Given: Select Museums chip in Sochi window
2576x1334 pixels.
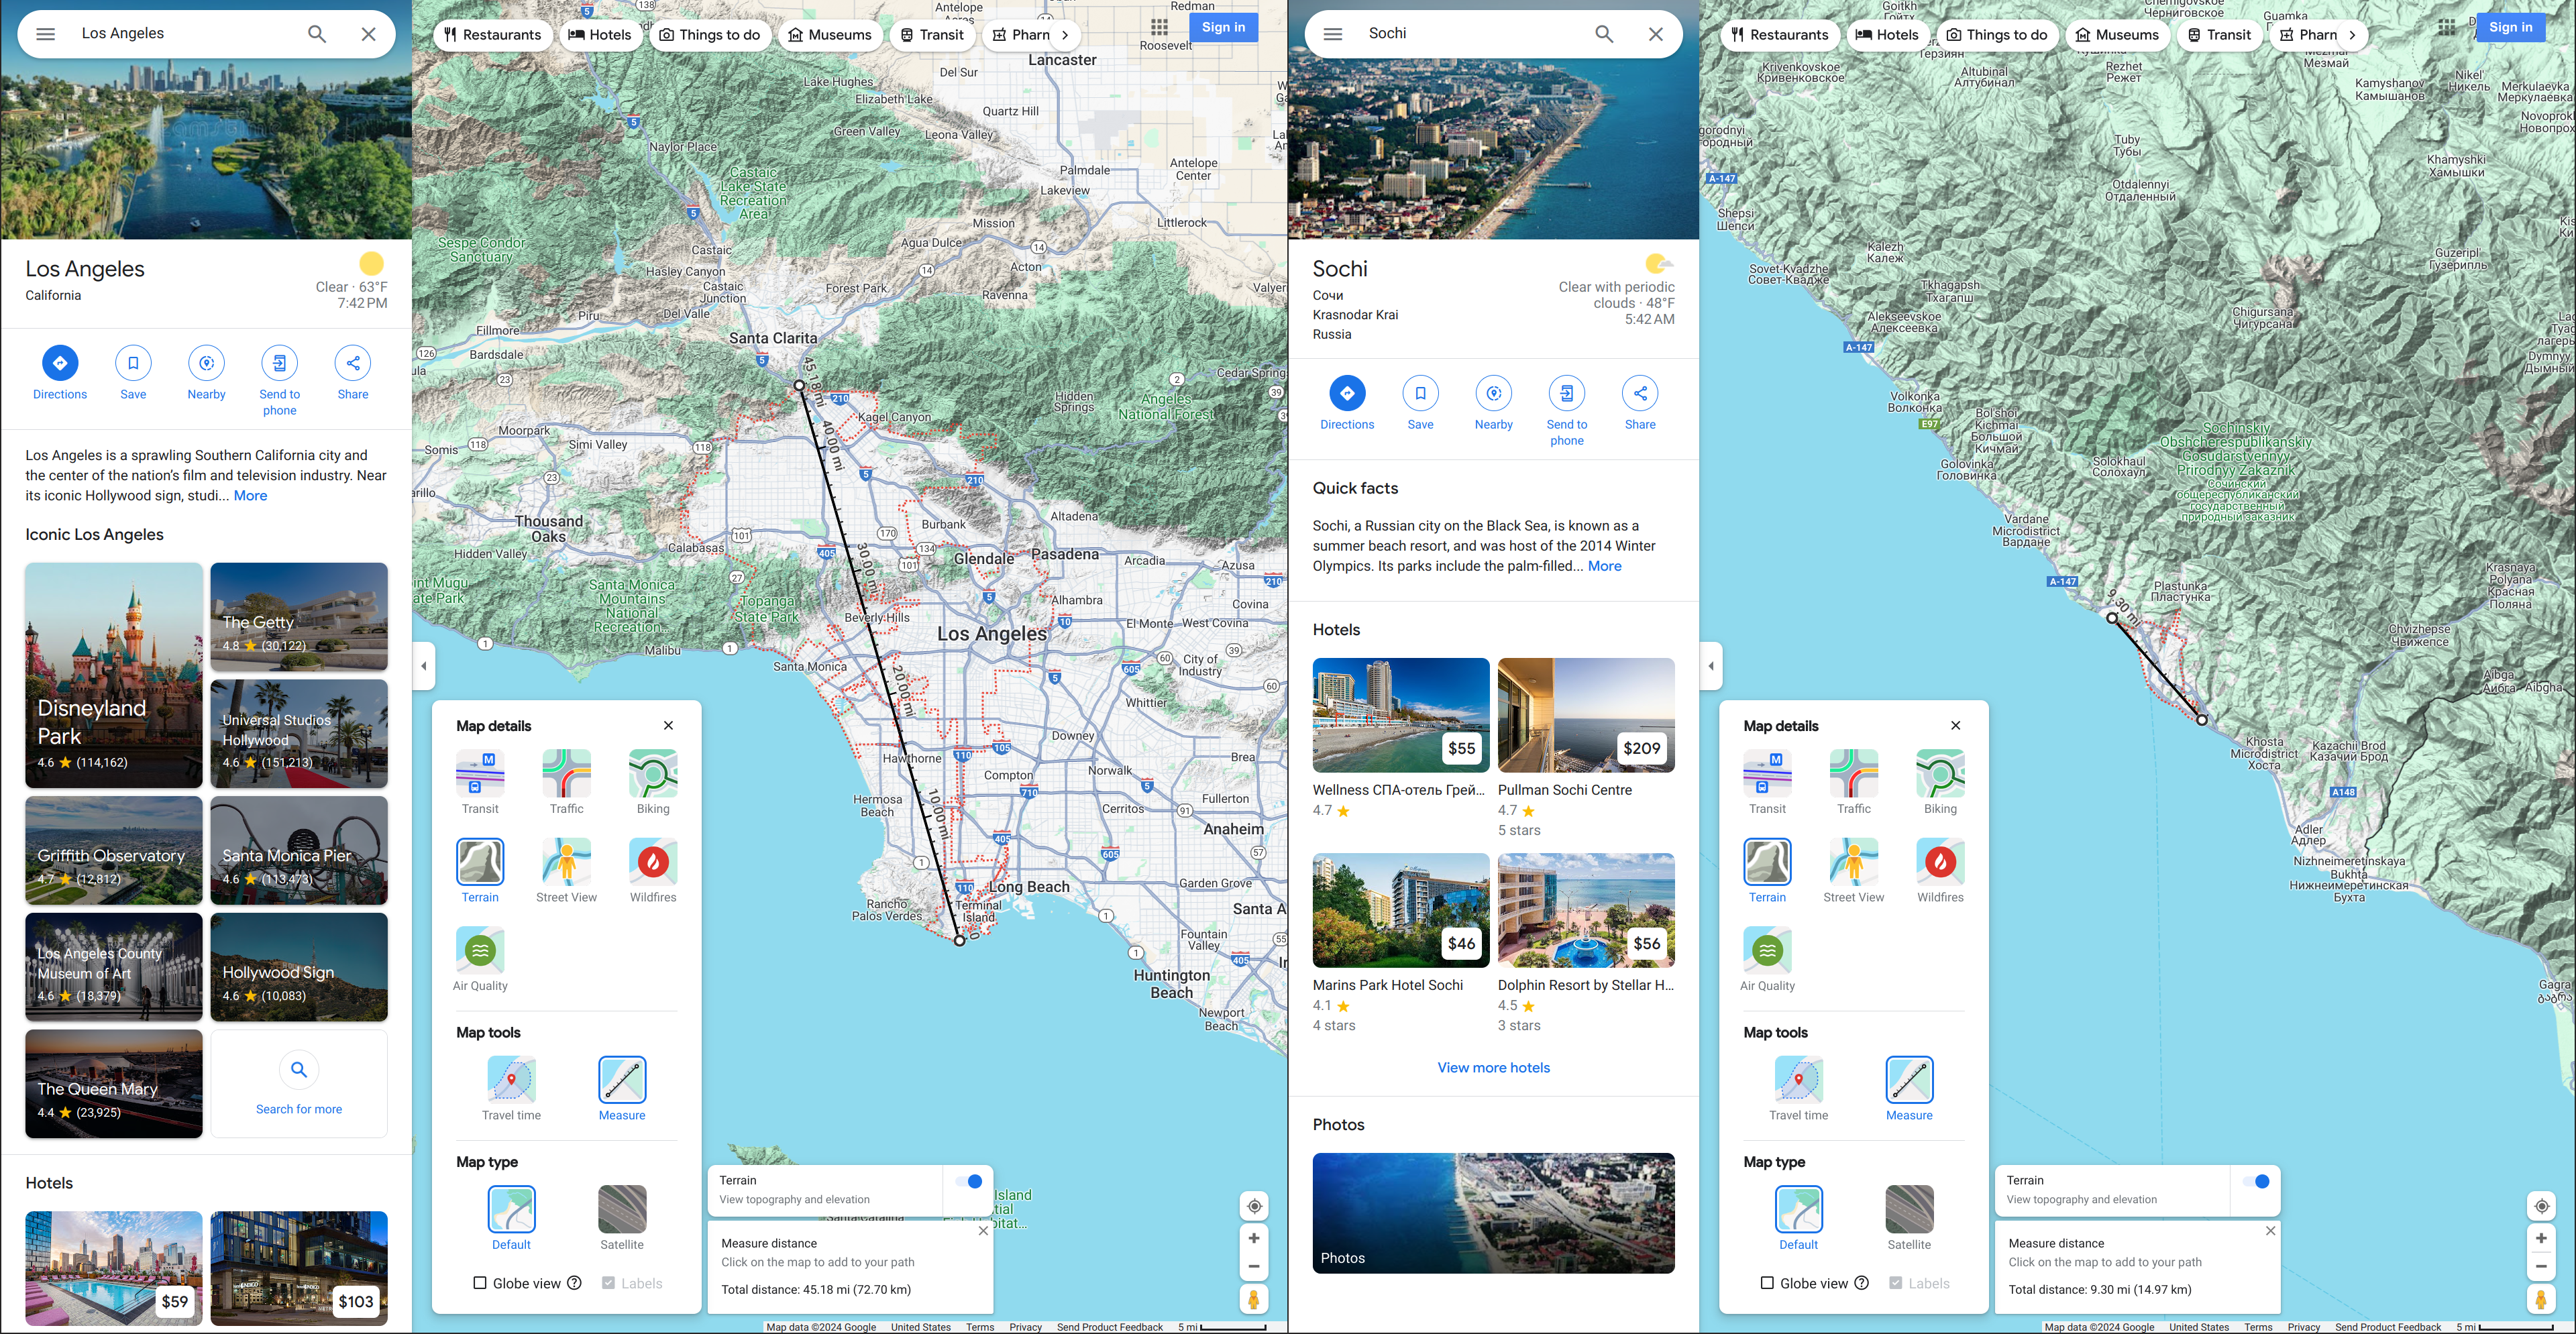Looking at the screenshot, I should (x=2117, y=35).
